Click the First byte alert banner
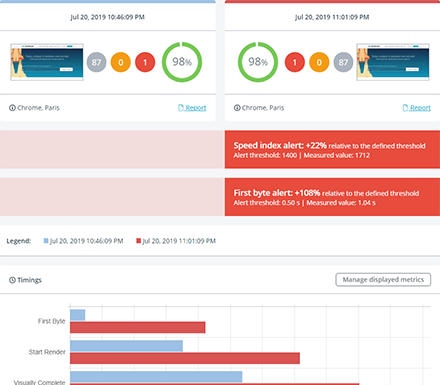Image resolution: width=440 pixels, height=385 pixels. [x=332, y=197]
